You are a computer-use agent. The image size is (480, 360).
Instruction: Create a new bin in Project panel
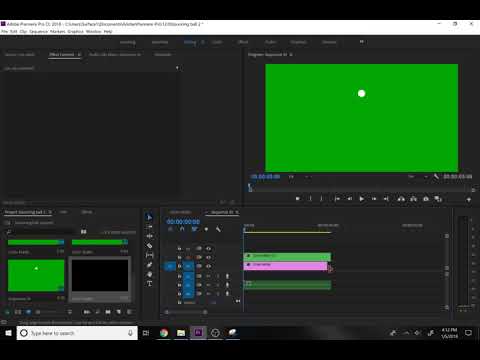(108, 312)
